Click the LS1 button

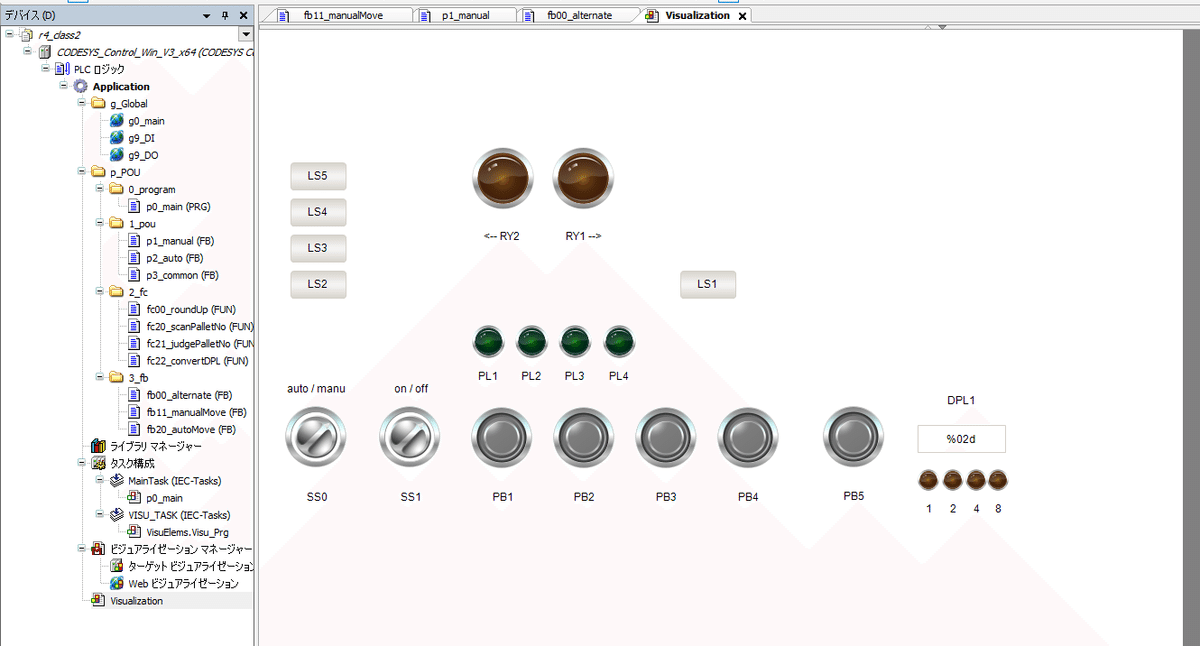click(708, 284)
